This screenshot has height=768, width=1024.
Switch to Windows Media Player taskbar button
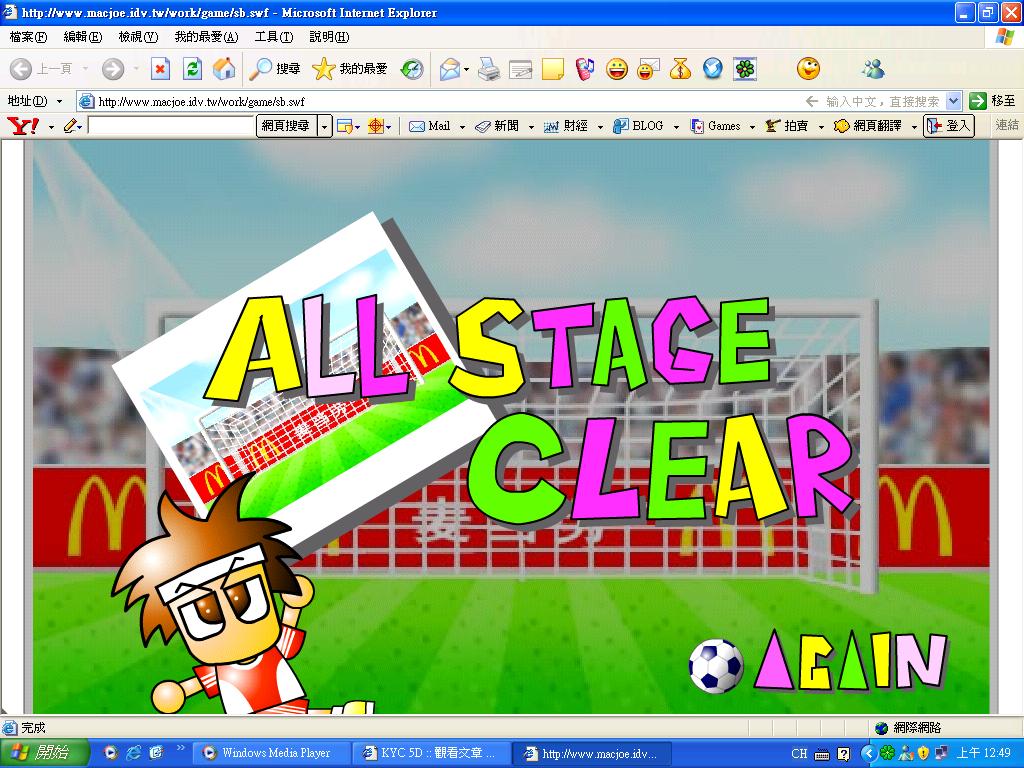pos(274,753)
